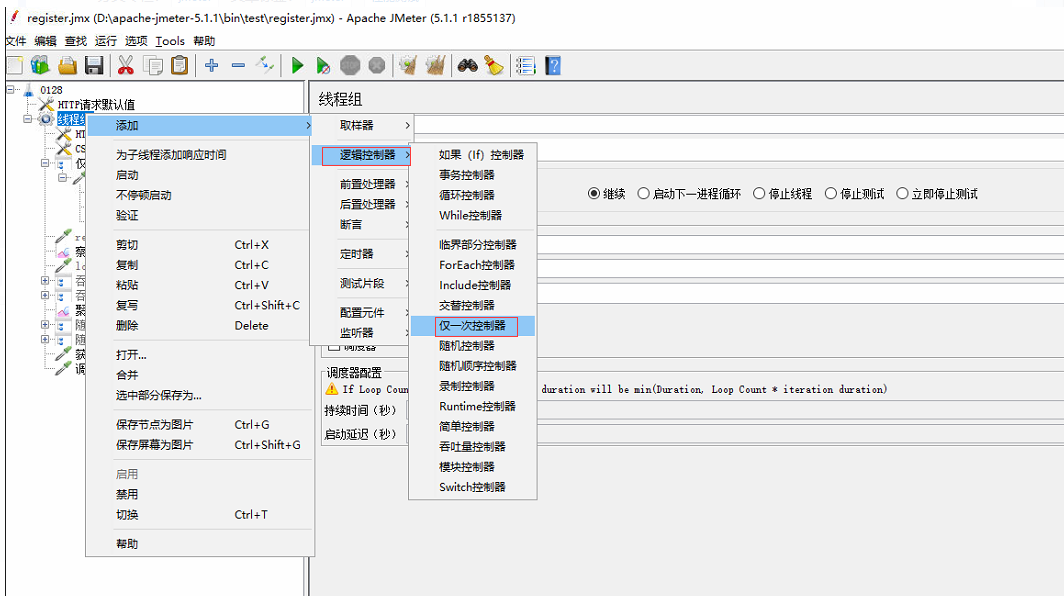Click the test plan flask icon for 0128
The image size is (1064, 596).
click(28, 90)
